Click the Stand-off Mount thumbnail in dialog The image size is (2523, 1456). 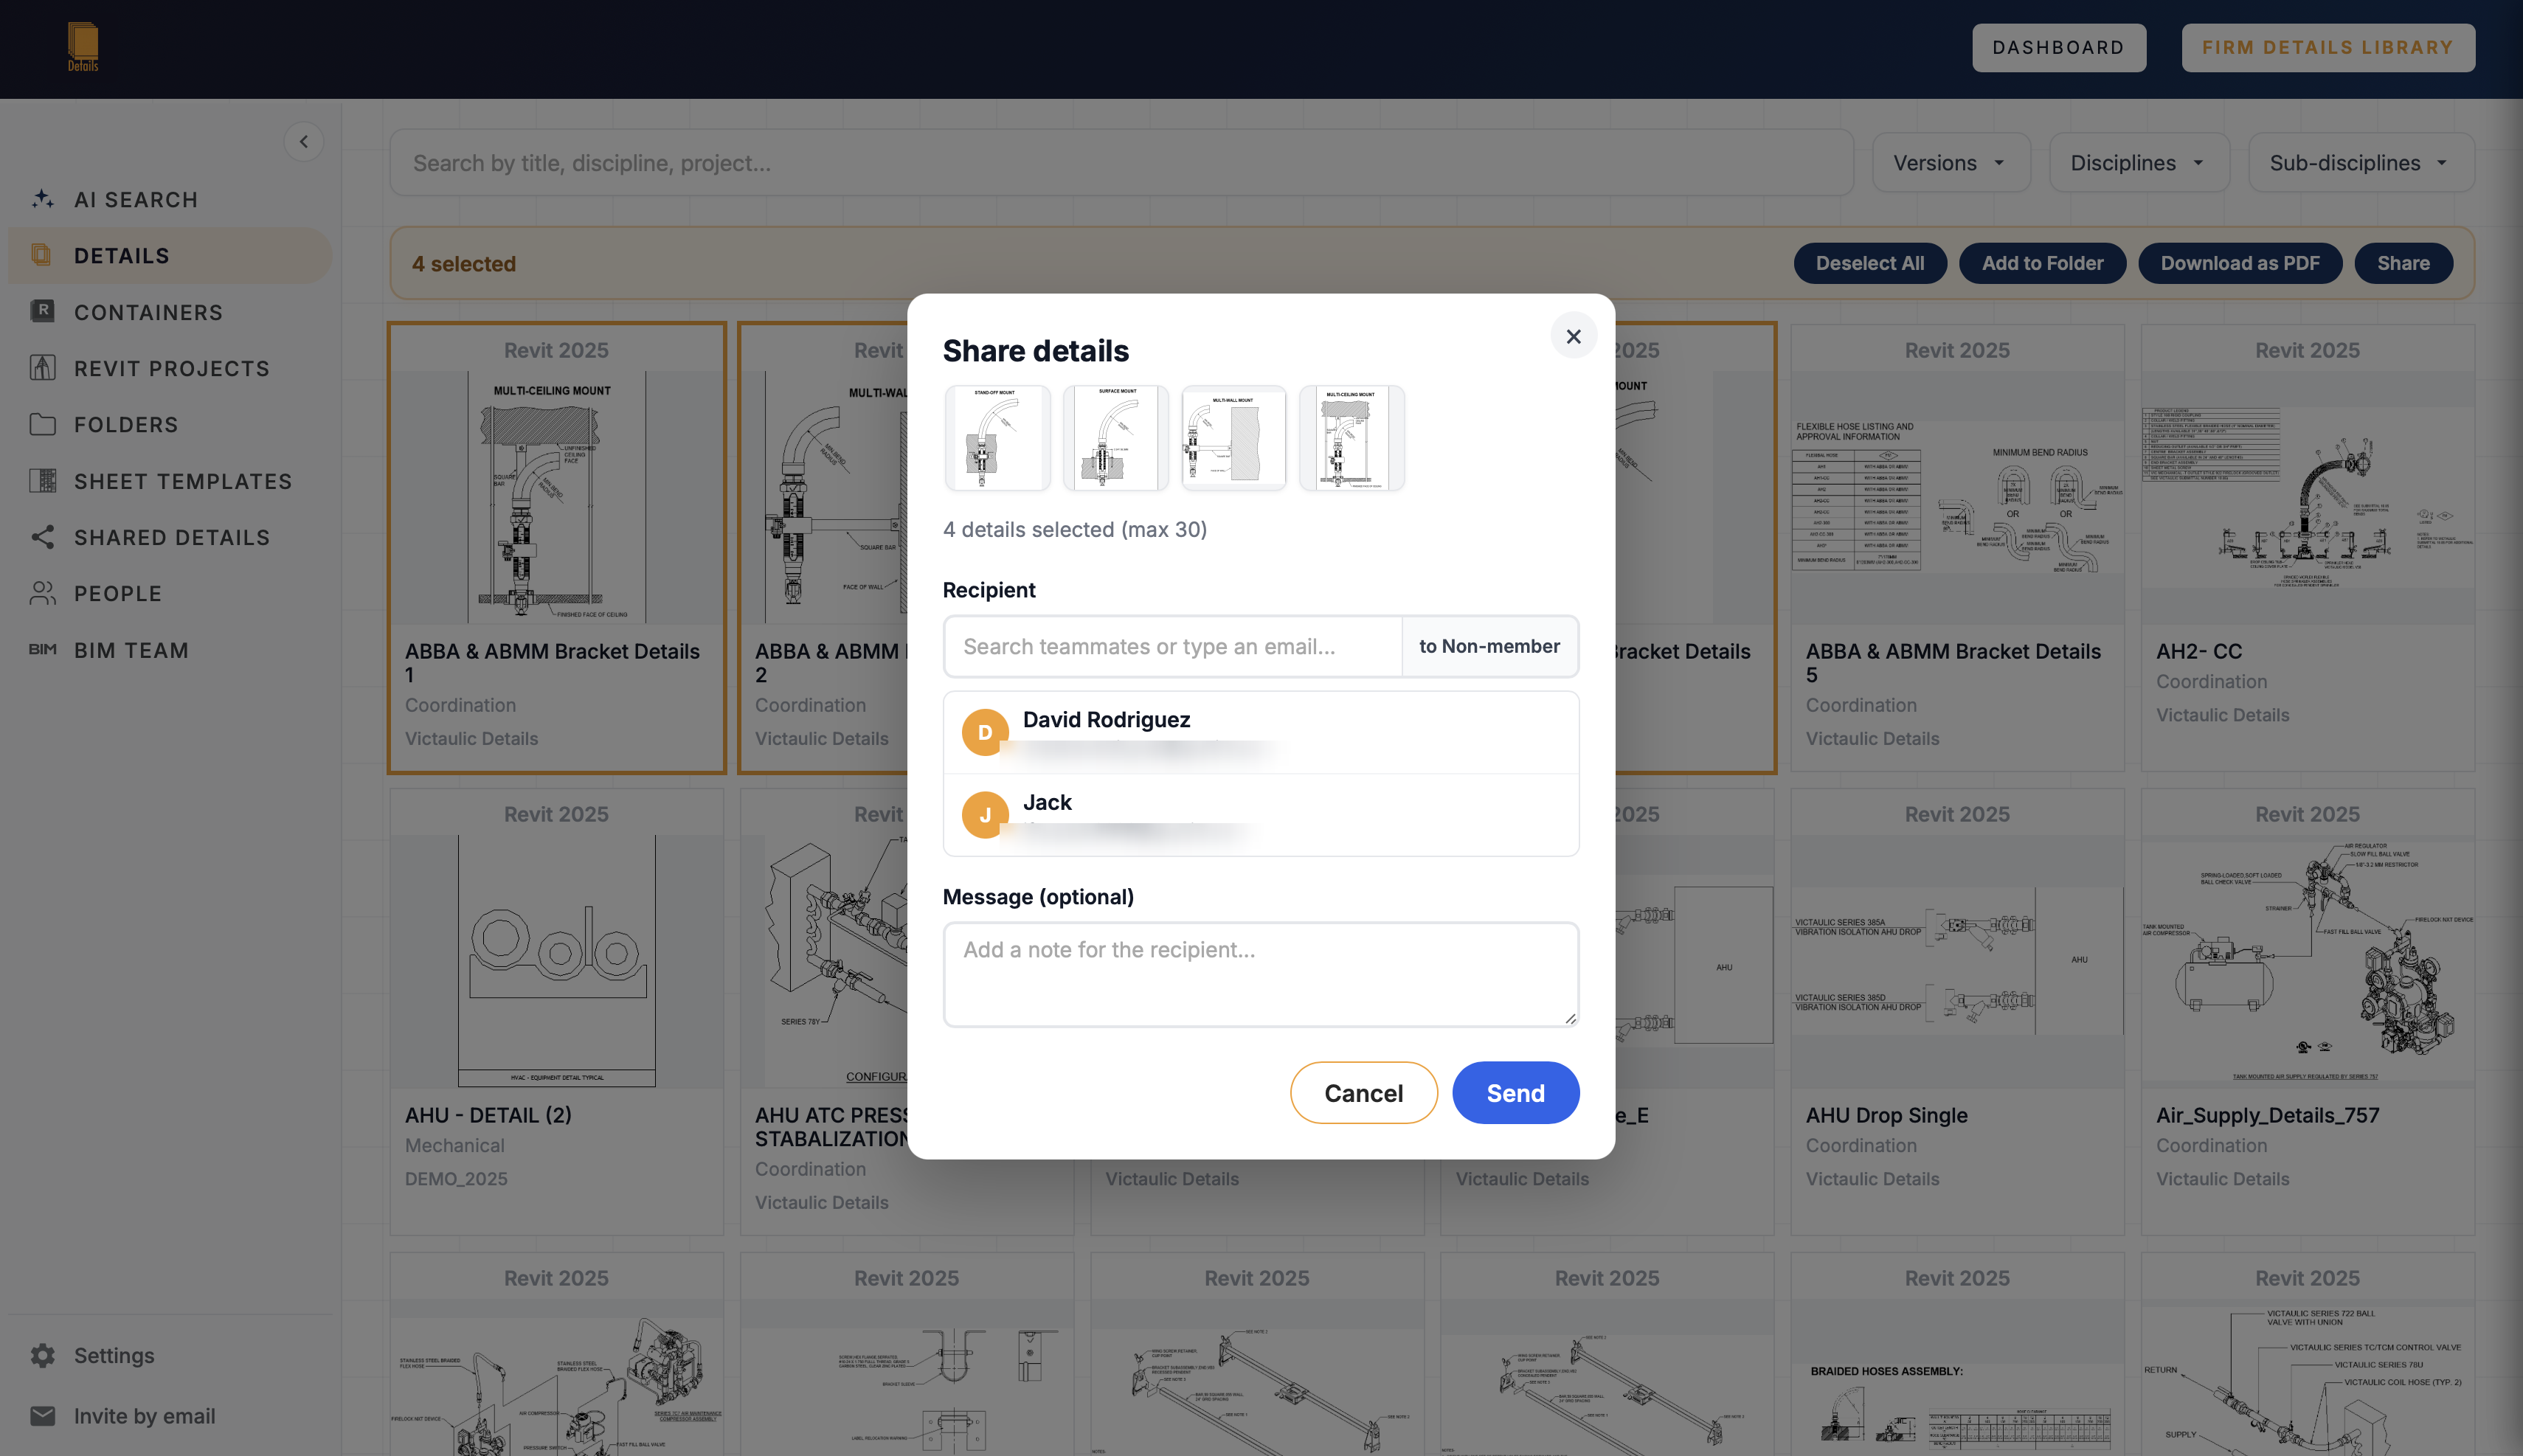997,438
